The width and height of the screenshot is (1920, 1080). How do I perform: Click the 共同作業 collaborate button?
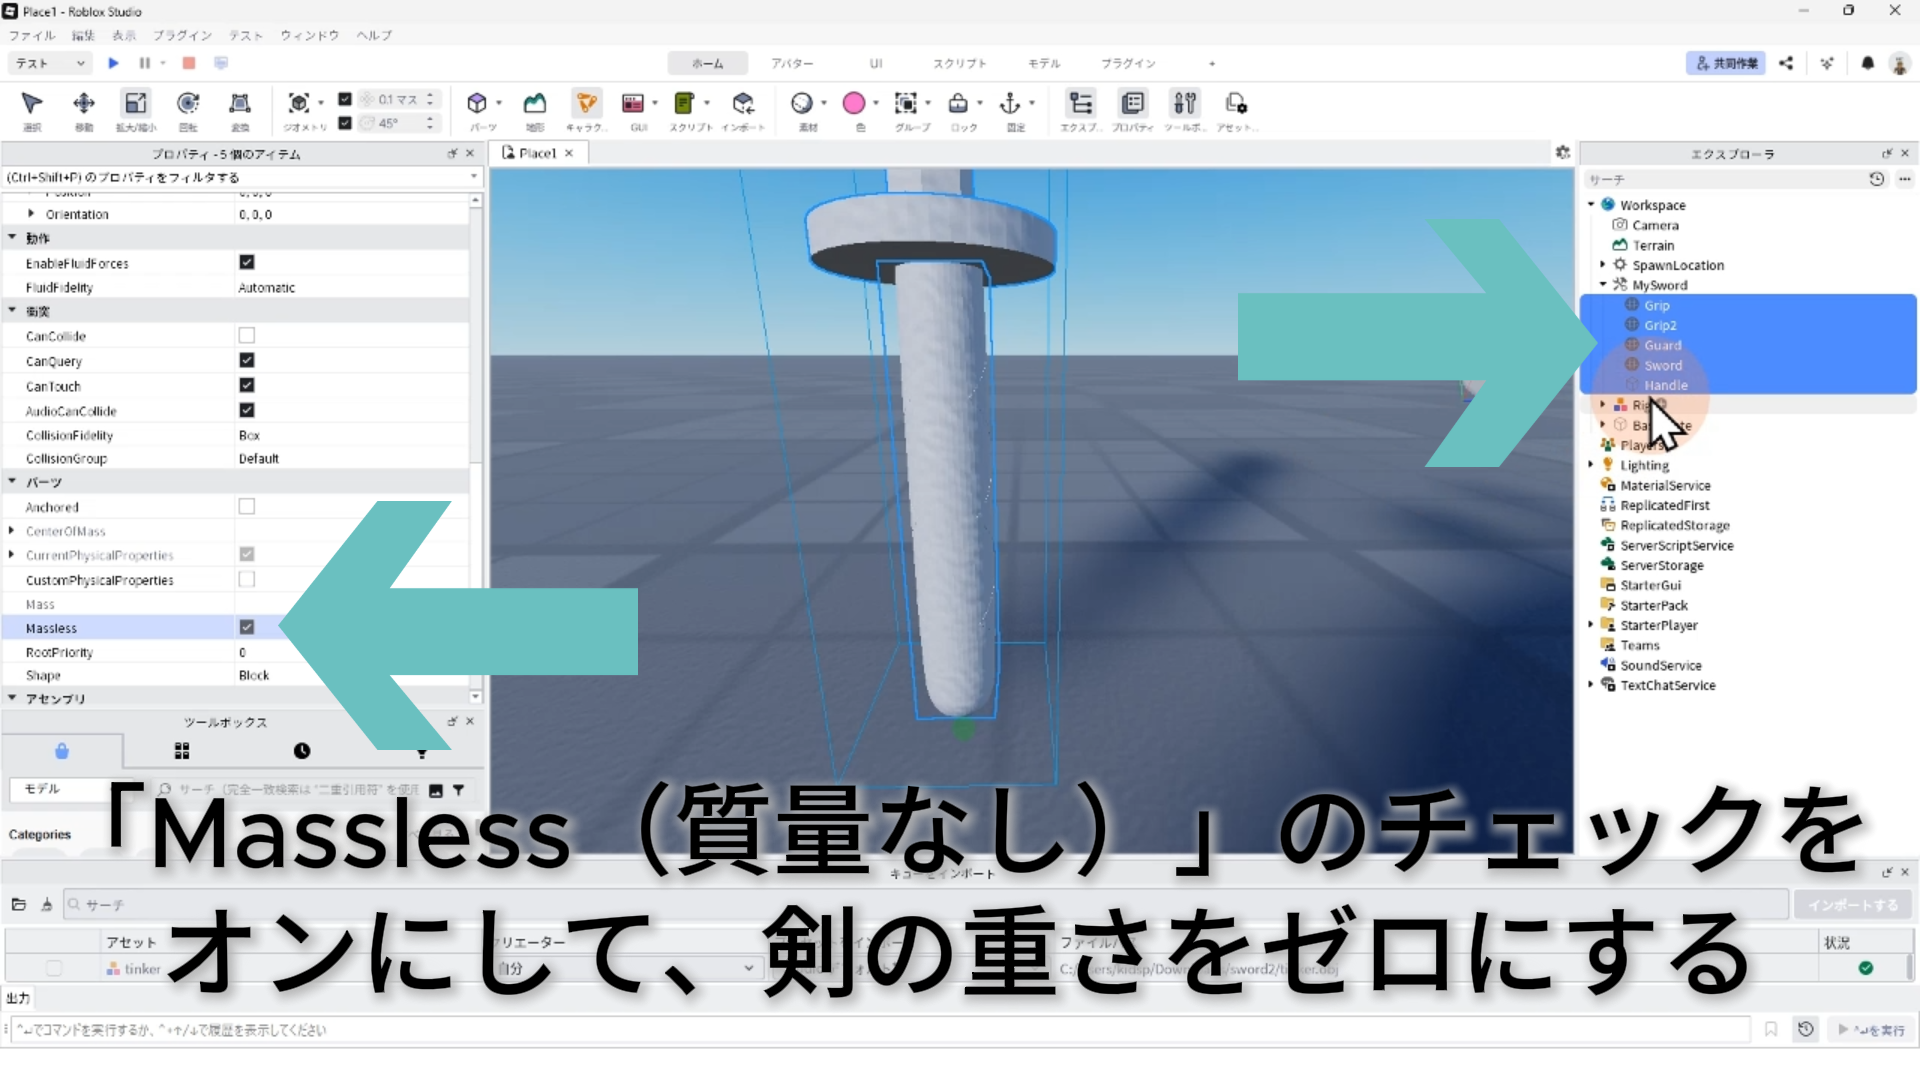[x=1726, y=63]
